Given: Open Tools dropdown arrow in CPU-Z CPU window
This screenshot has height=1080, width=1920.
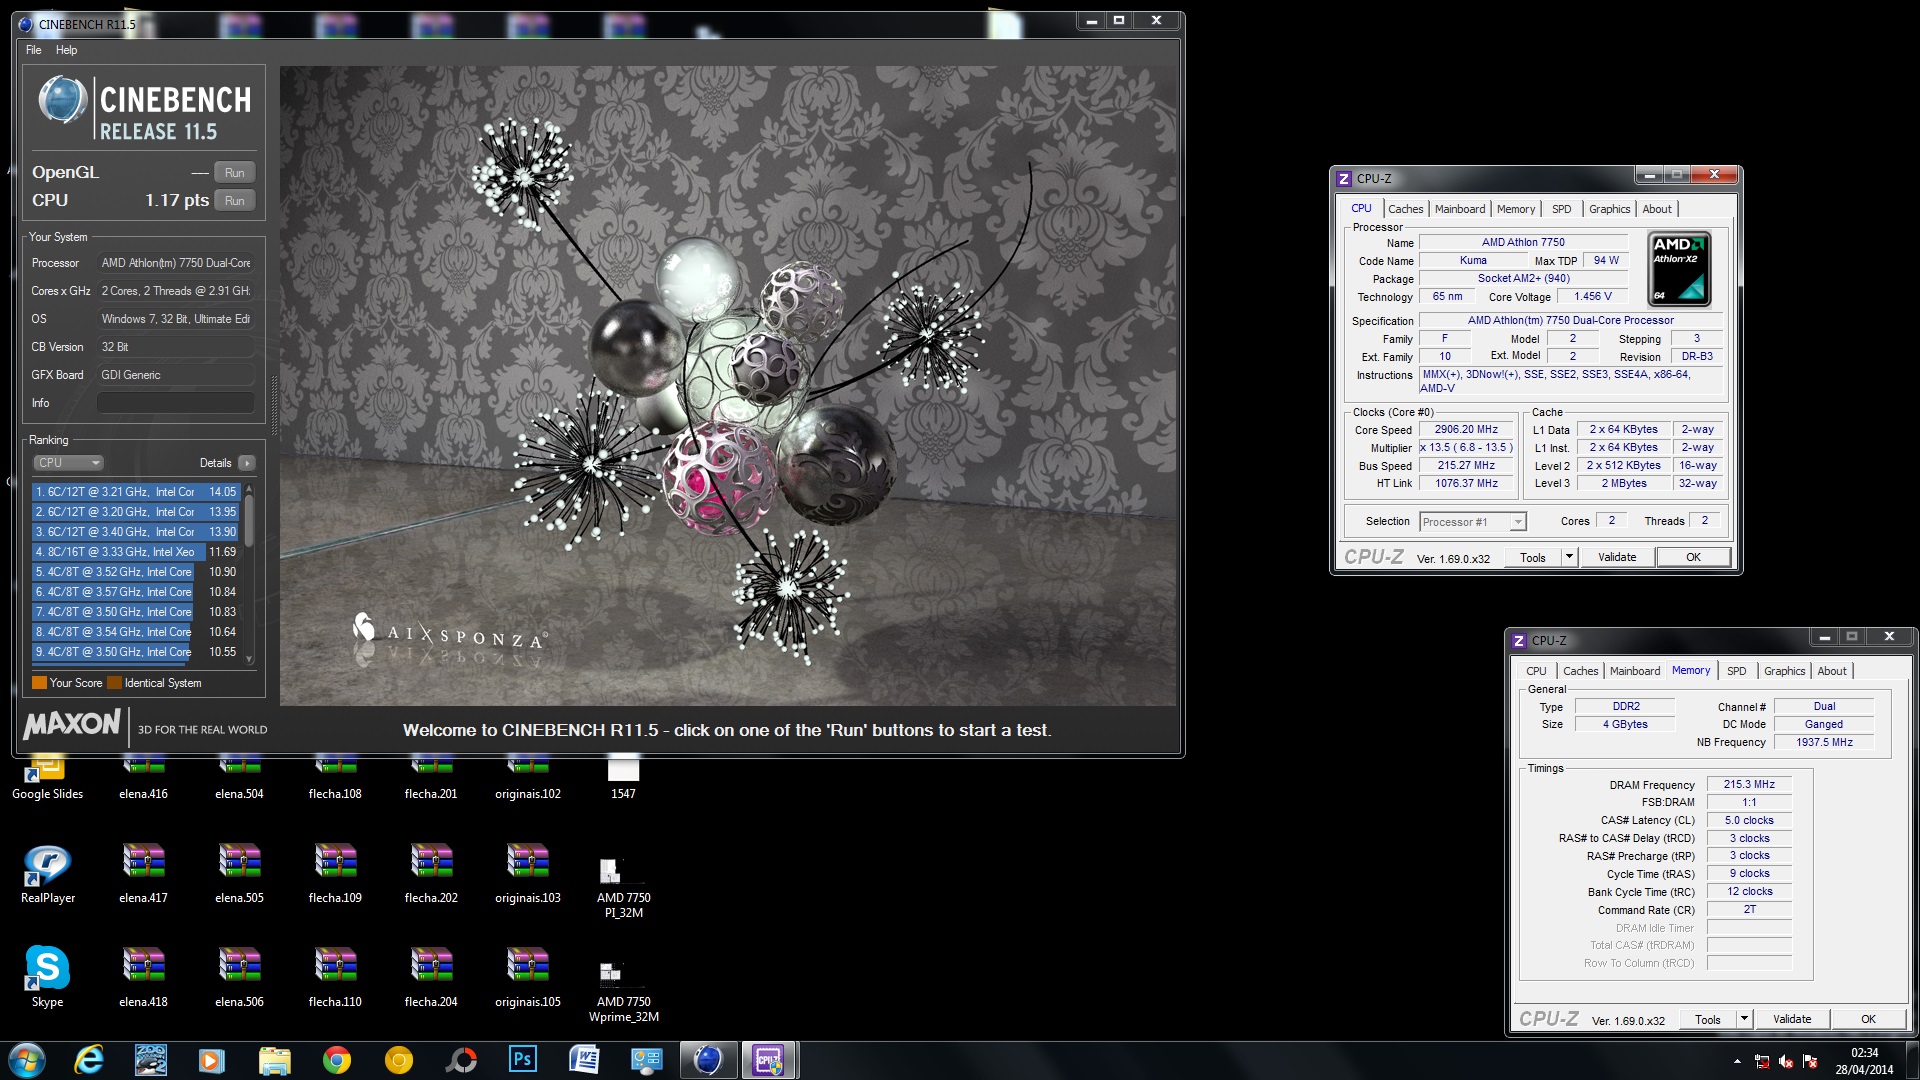Looking at the screenshot, I should pyautogui.click(x=1569, y=557).
